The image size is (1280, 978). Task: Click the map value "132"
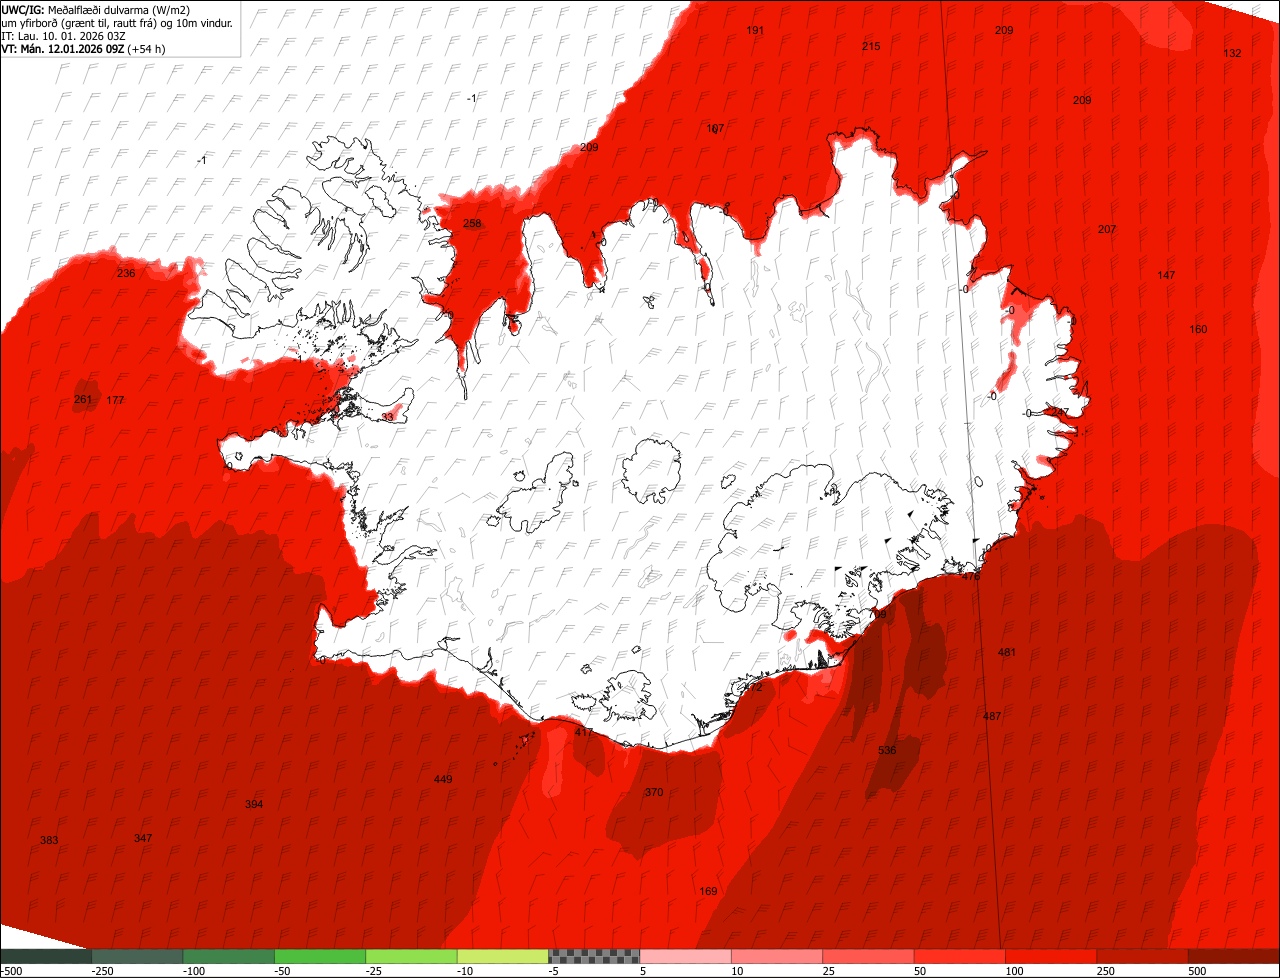tap(1232, 53)
